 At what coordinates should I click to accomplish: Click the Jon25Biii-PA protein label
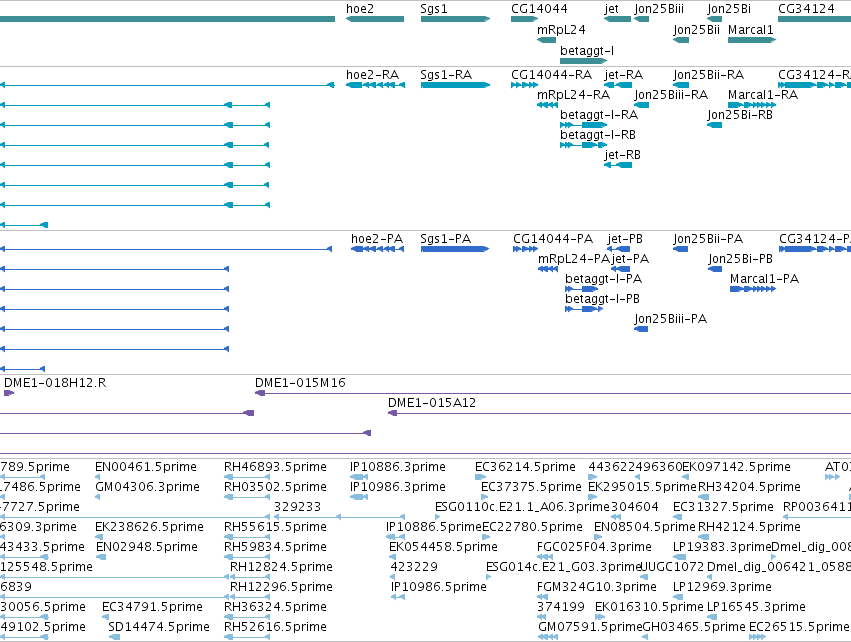click(671, 319)
